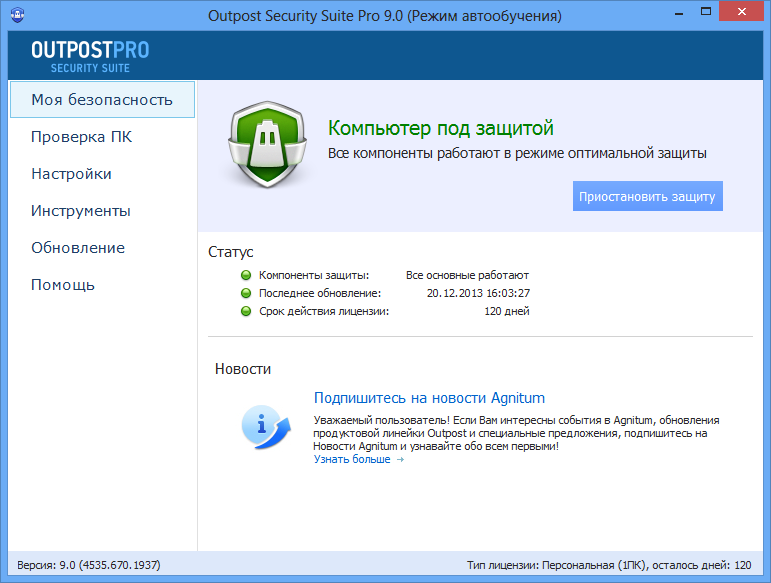Open the Обновление section
This screenshot has width=771, height=583.
pyautogui.click(x=78, y=248)
